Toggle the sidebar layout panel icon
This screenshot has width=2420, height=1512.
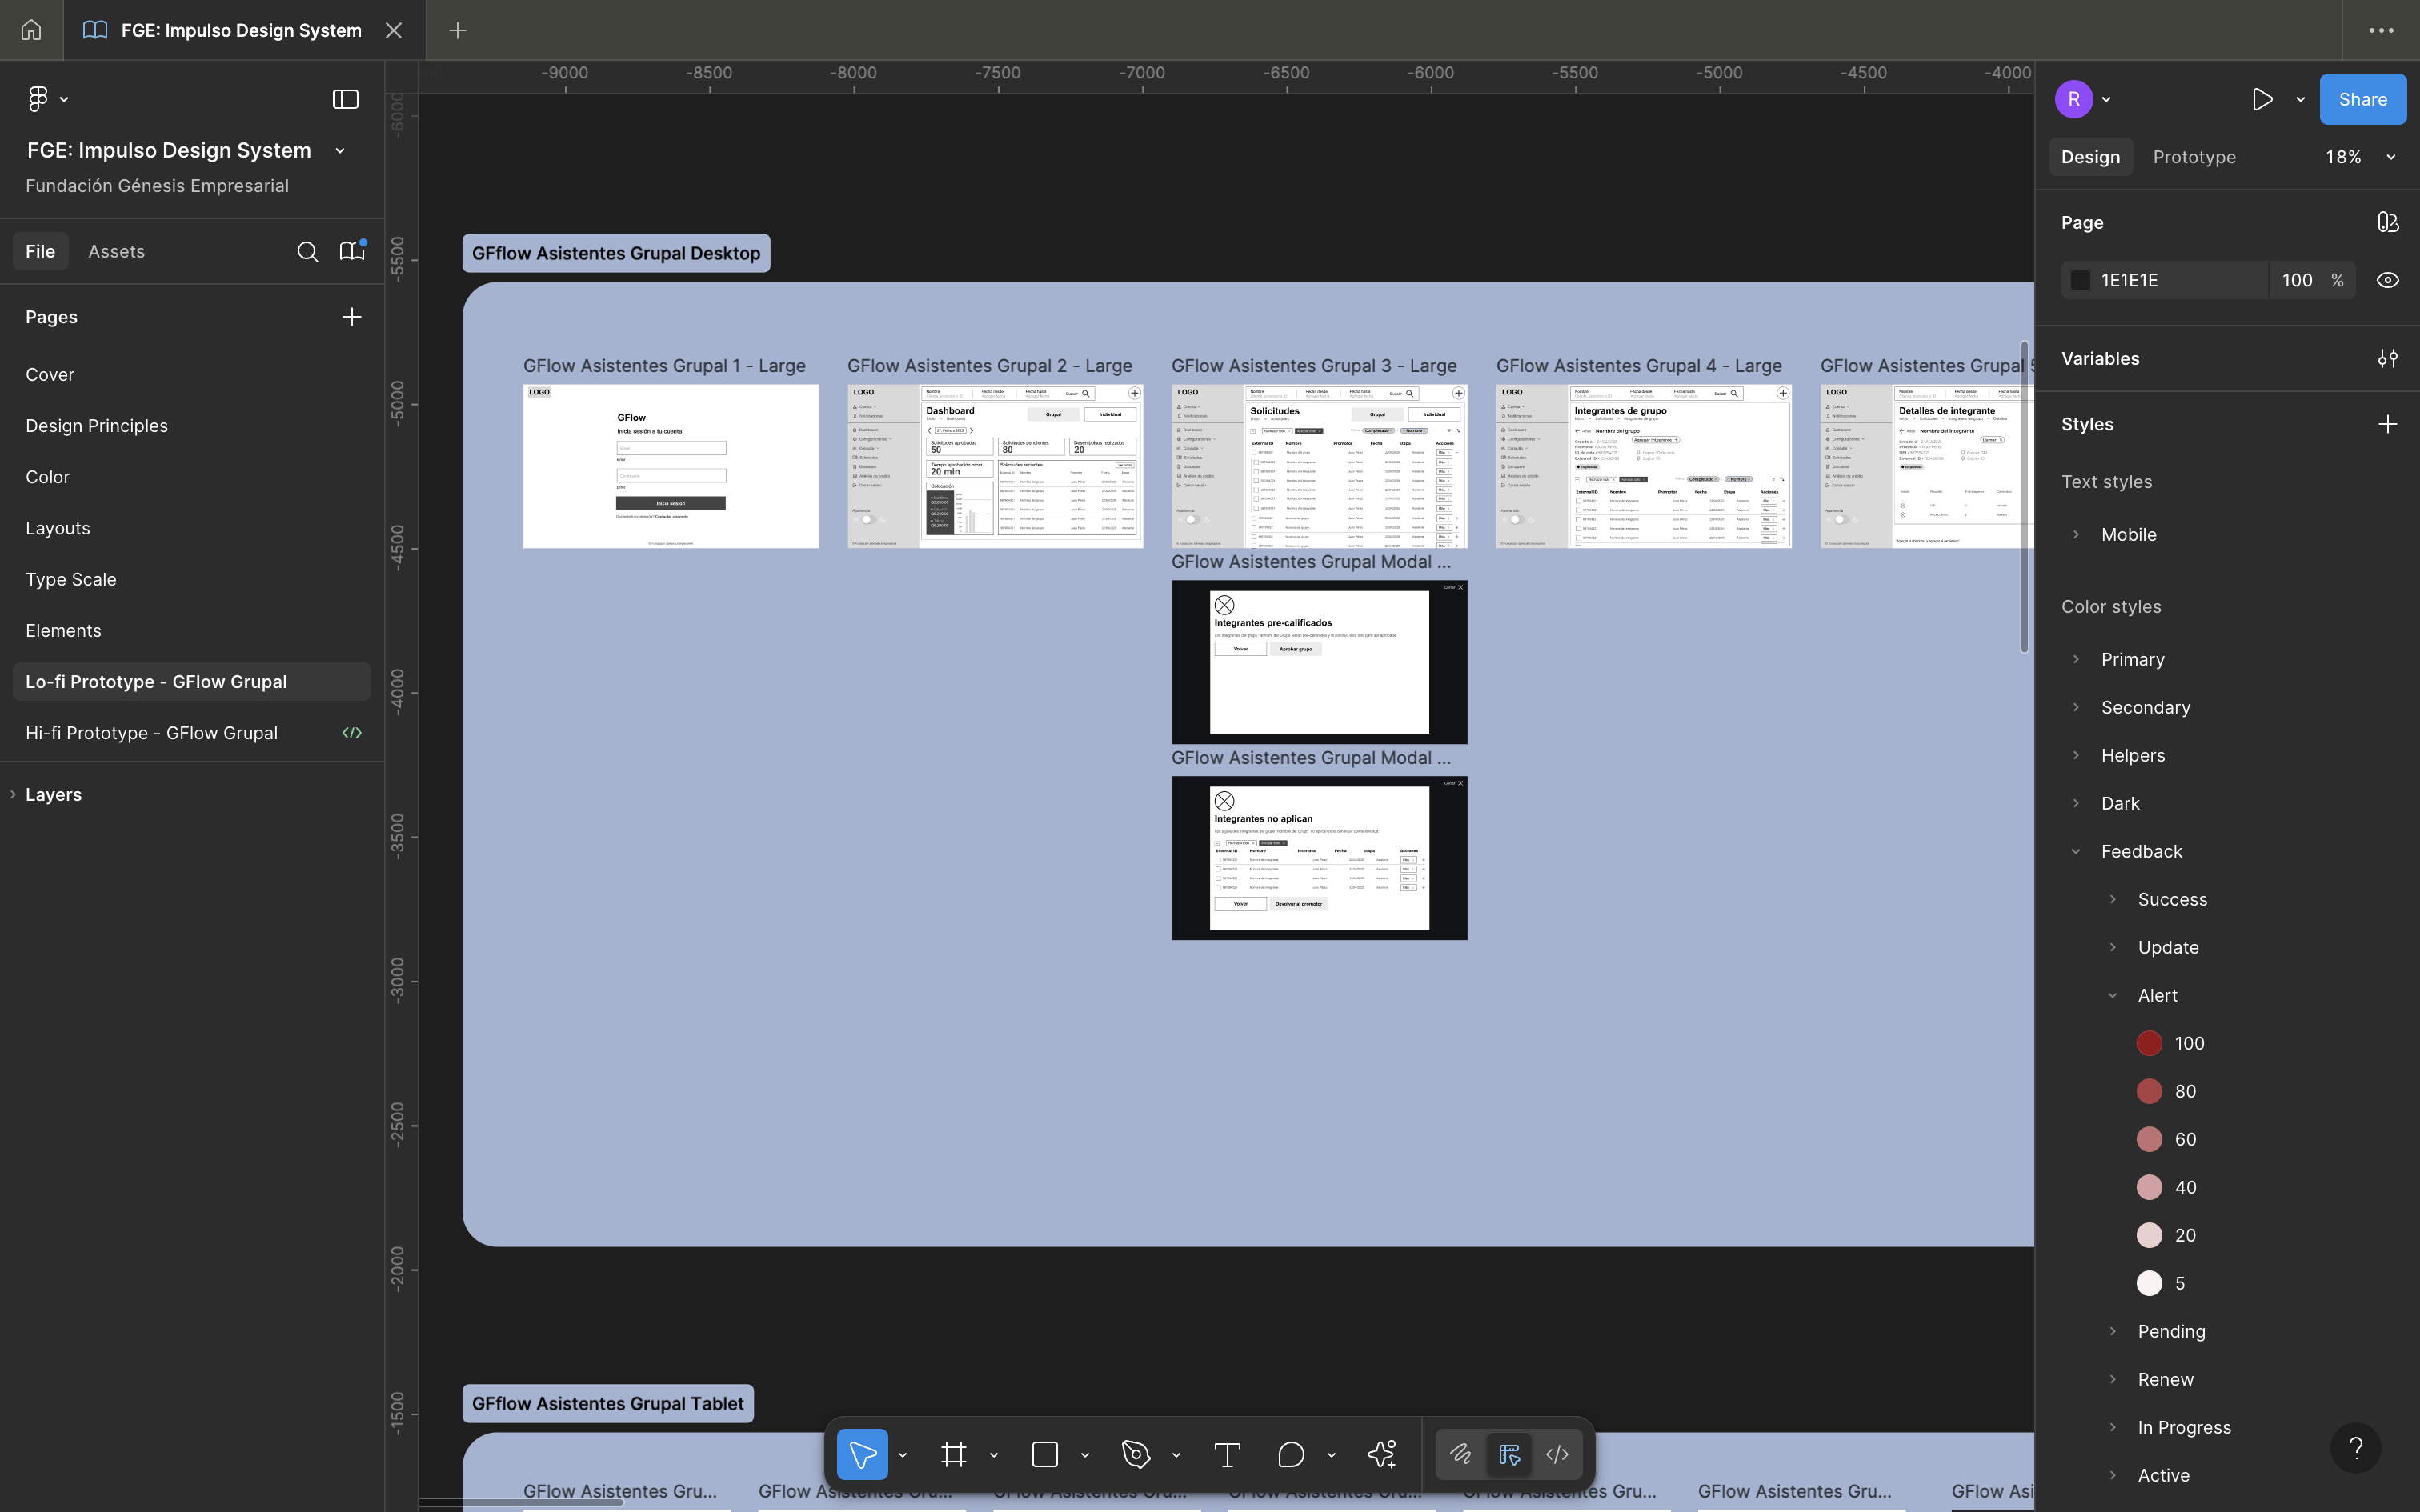click(x=345, y=99)
